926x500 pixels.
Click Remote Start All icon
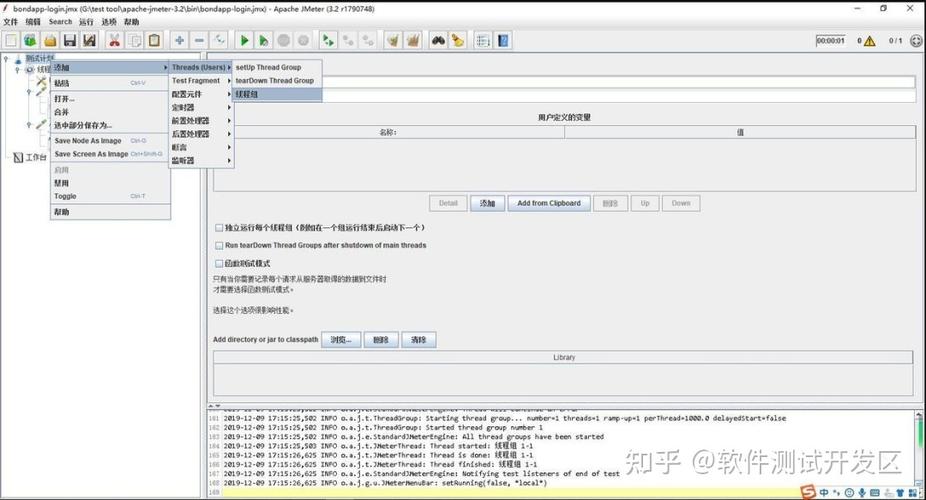pyautogui.click(x=328, y=40)
